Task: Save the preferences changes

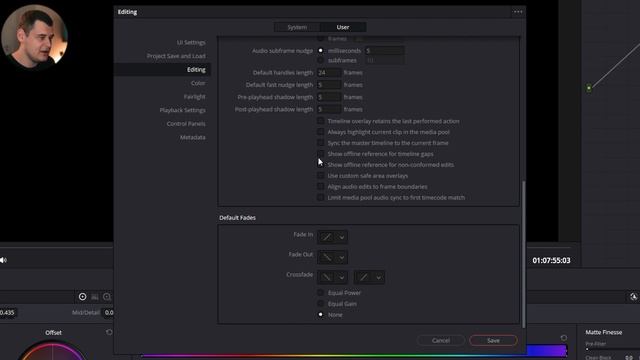Action: point(493,340)
